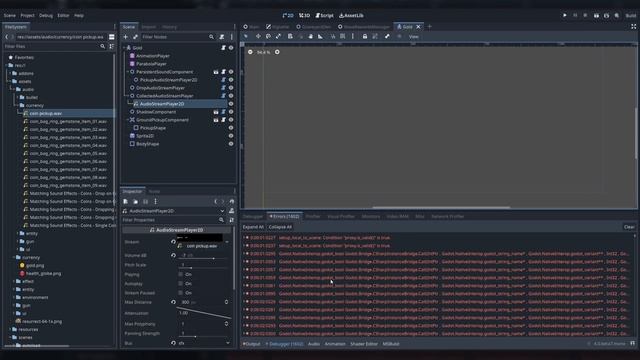The width and height of the screenshot is (640, 360).
Task: Click Expand All in errors panel
Action: (253, 227)
